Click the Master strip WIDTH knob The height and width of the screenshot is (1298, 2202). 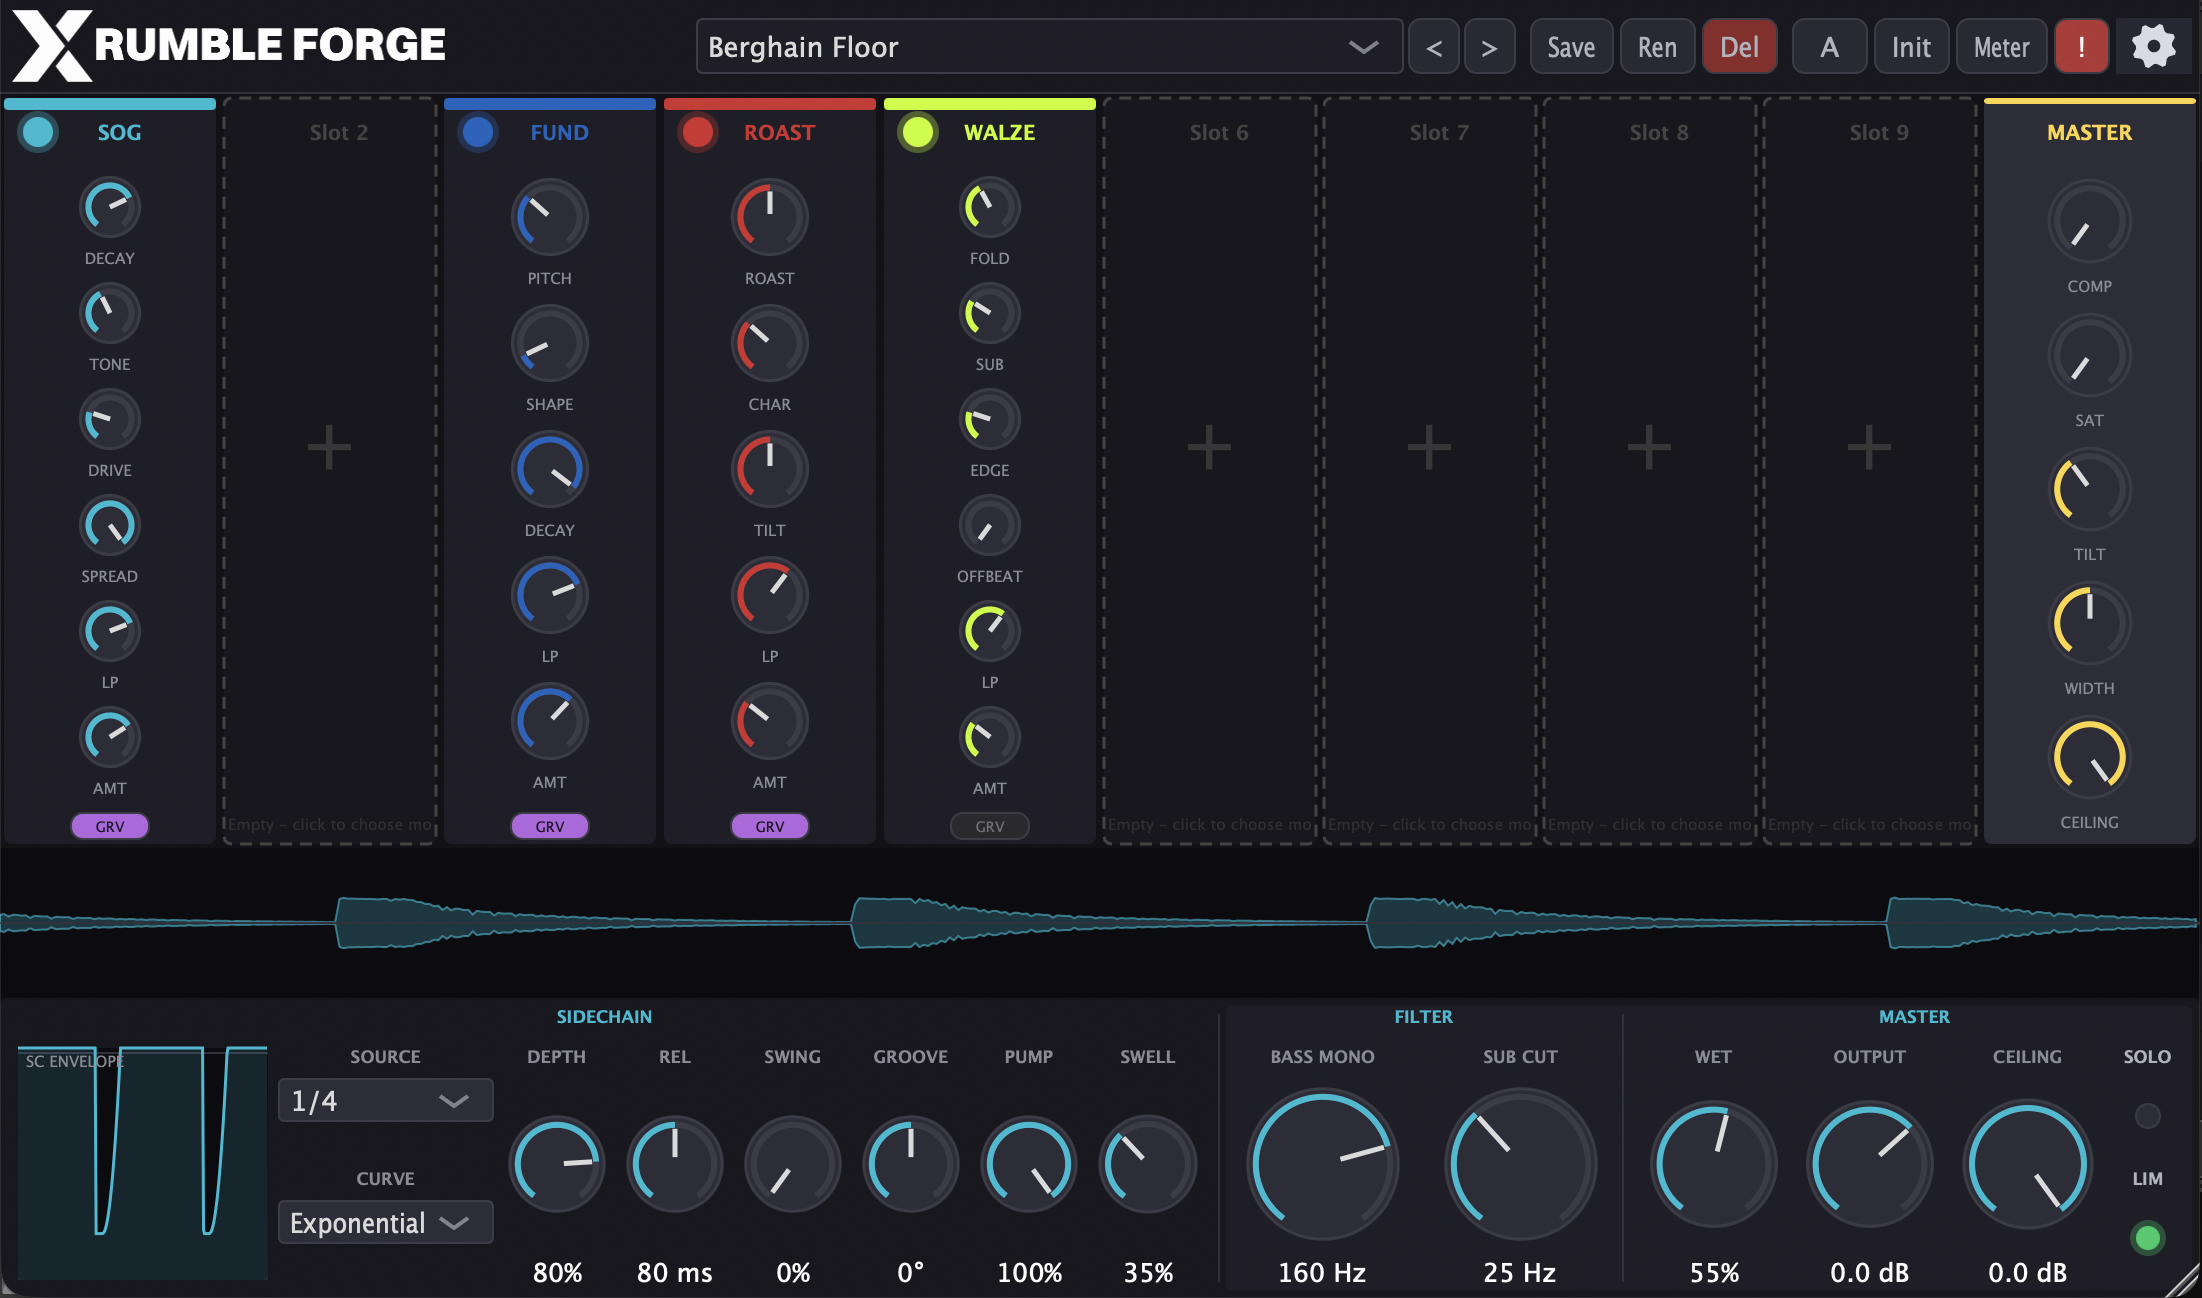click(2089, 623)
